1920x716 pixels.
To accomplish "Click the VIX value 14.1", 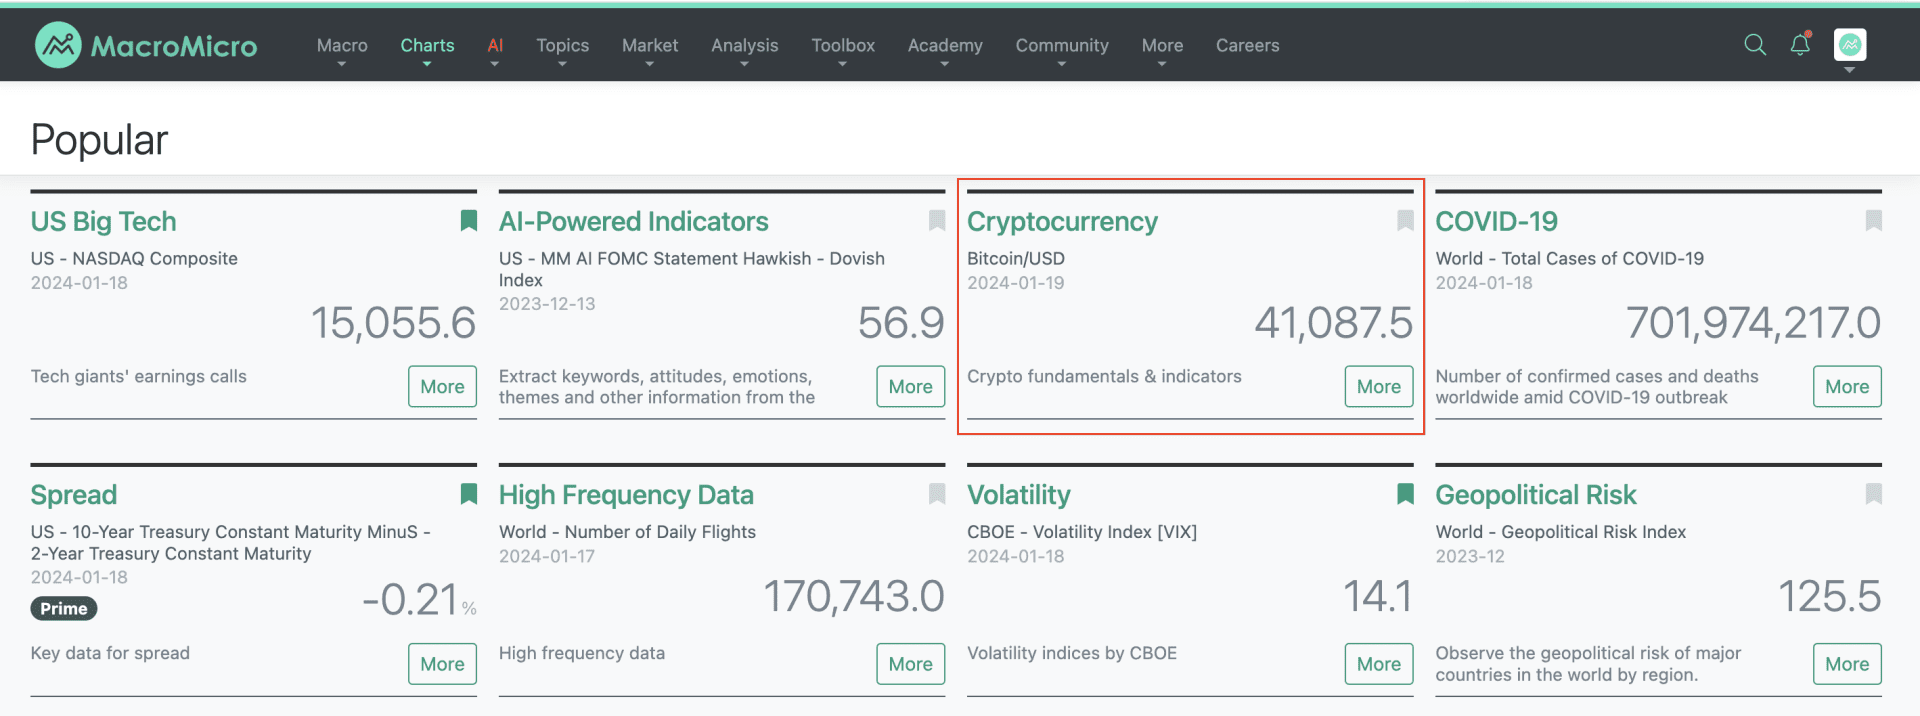I will tap(1378, 597).
